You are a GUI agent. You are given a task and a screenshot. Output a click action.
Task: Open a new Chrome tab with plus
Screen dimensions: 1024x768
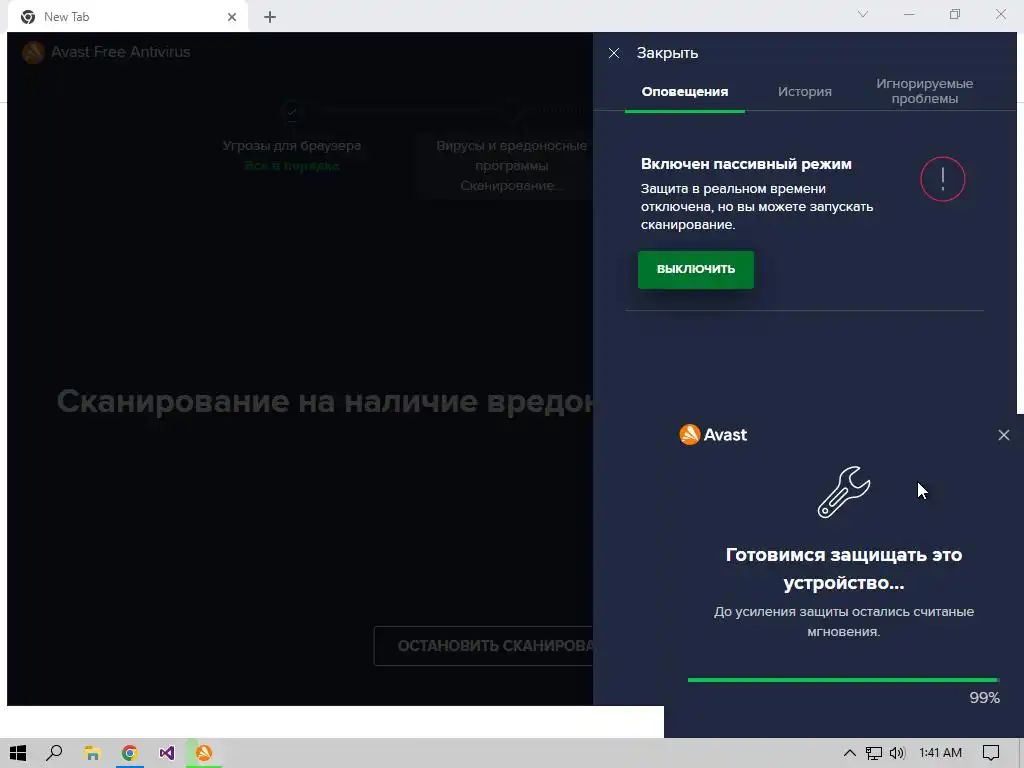pos(270,17)
